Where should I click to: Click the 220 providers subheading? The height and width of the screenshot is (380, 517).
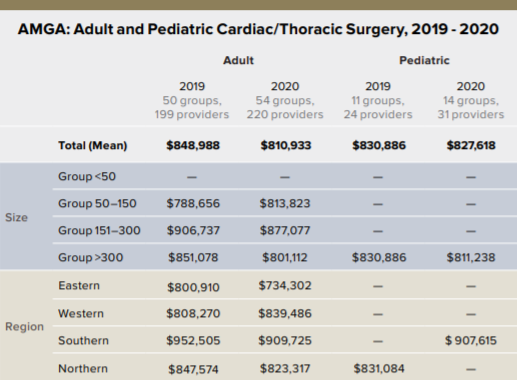(x=285, y=114)
